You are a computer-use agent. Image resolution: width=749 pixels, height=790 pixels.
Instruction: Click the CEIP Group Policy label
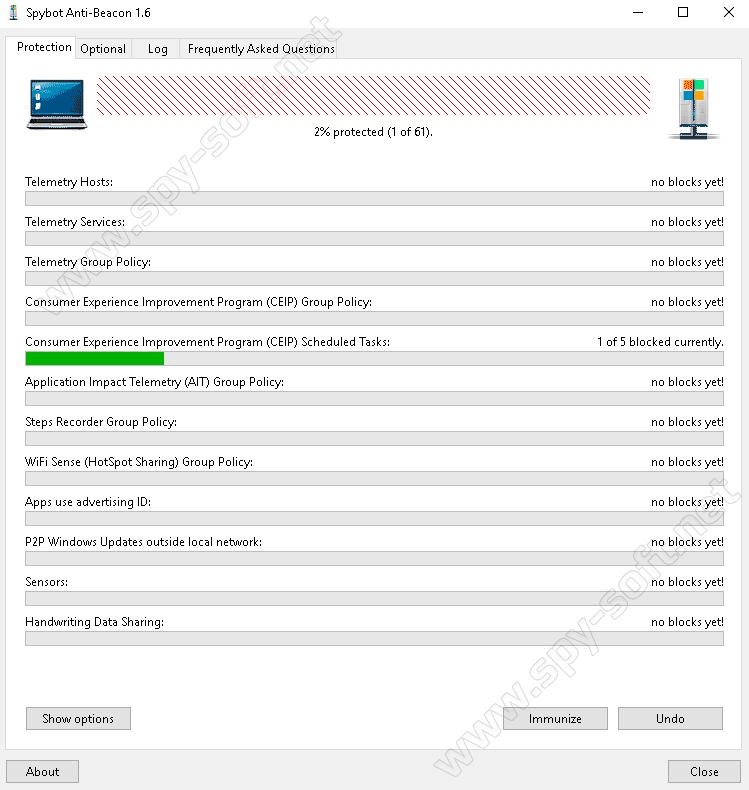198,302
